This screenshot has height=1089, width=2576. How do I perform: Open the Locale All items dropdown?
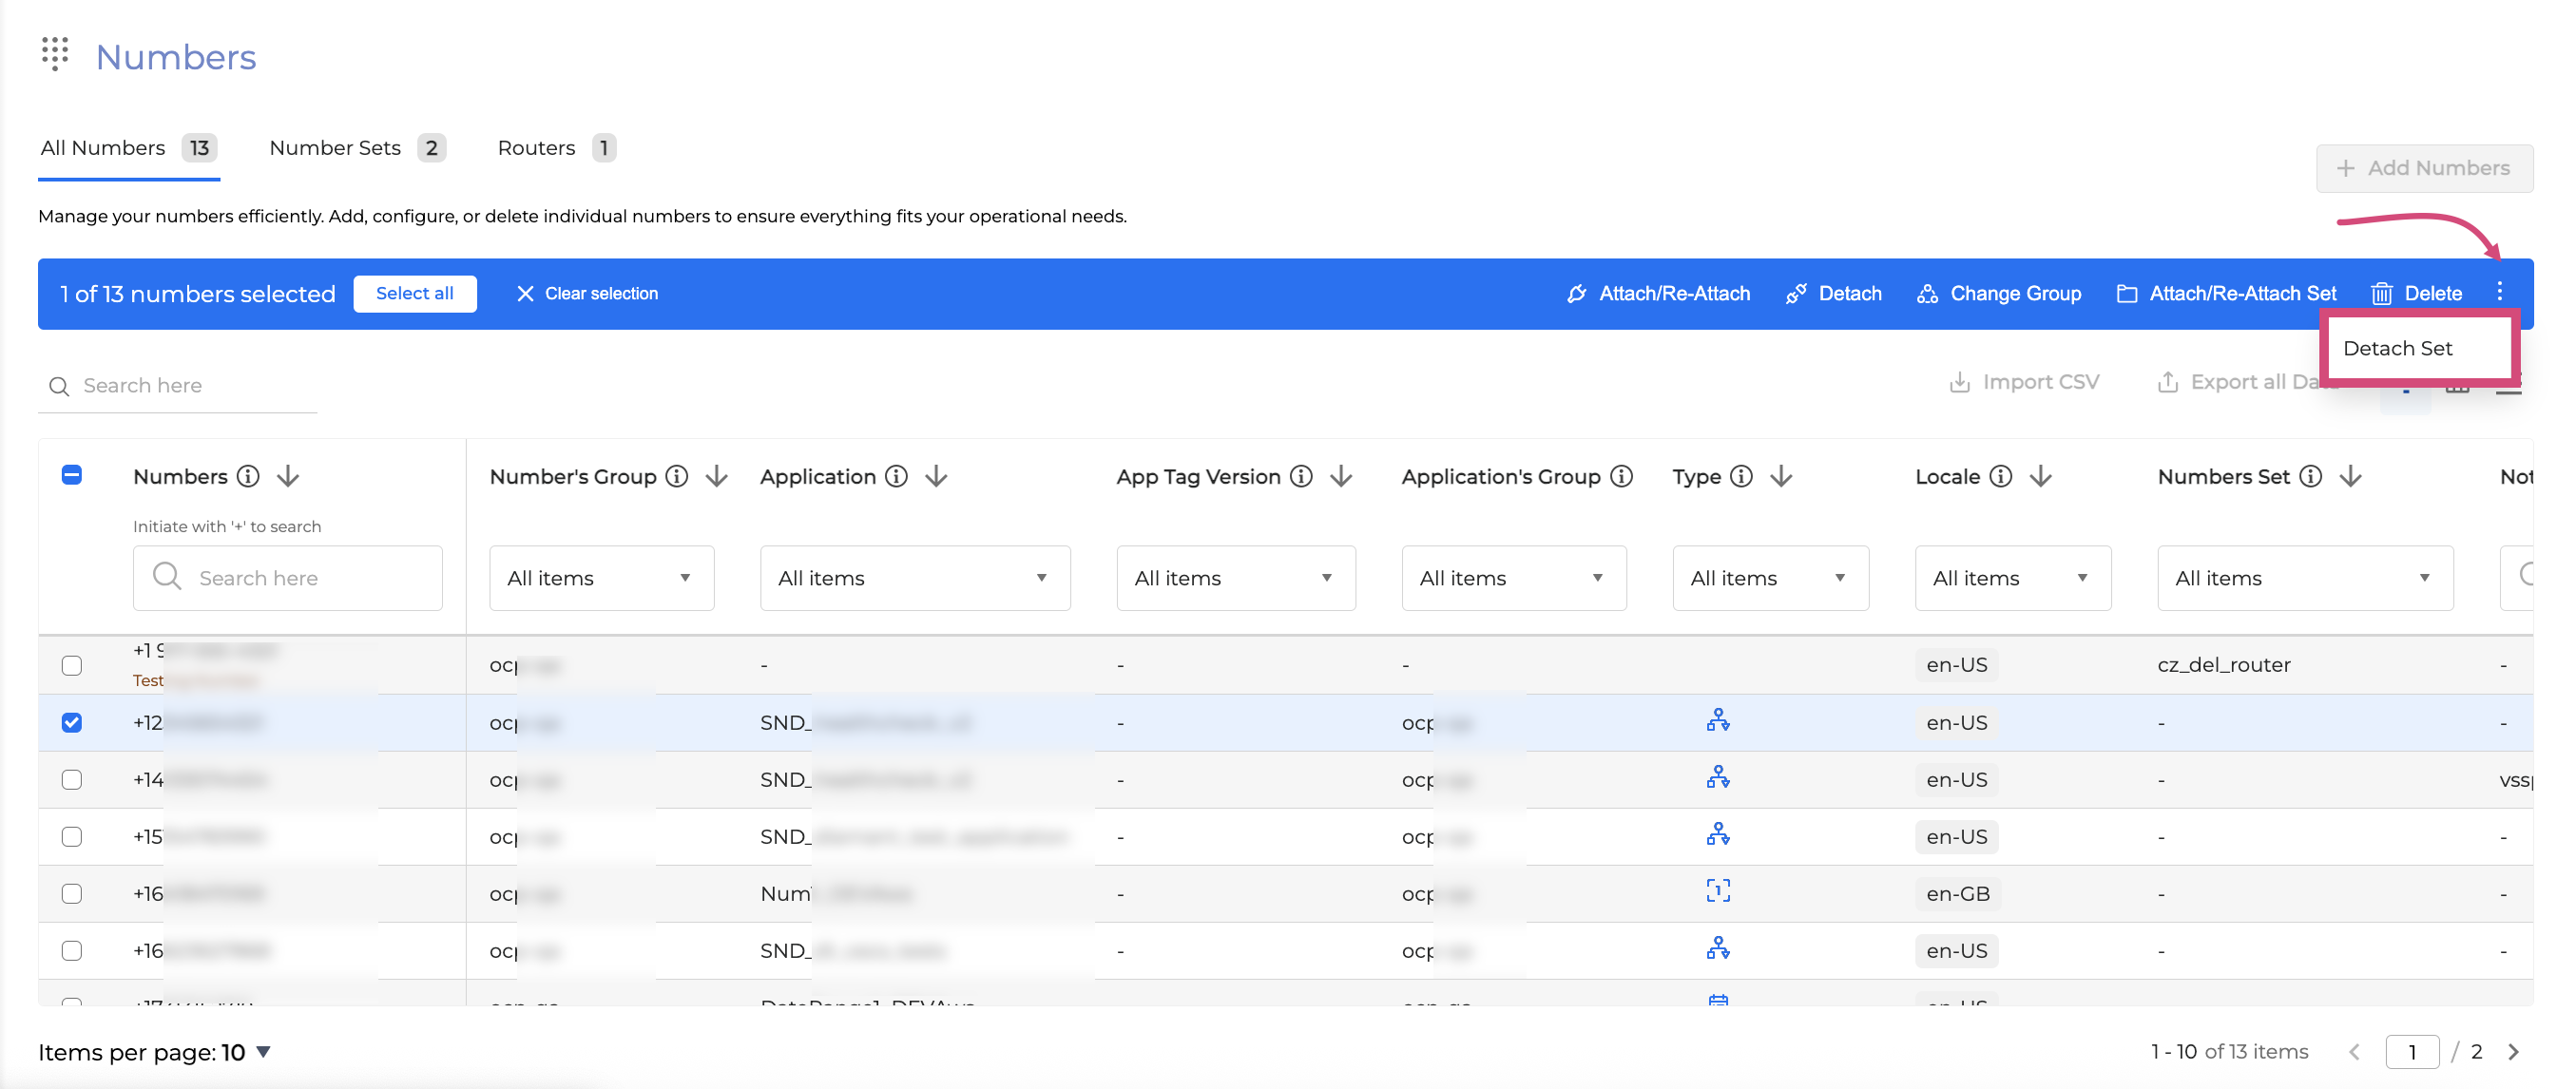tap(2011, 578)
